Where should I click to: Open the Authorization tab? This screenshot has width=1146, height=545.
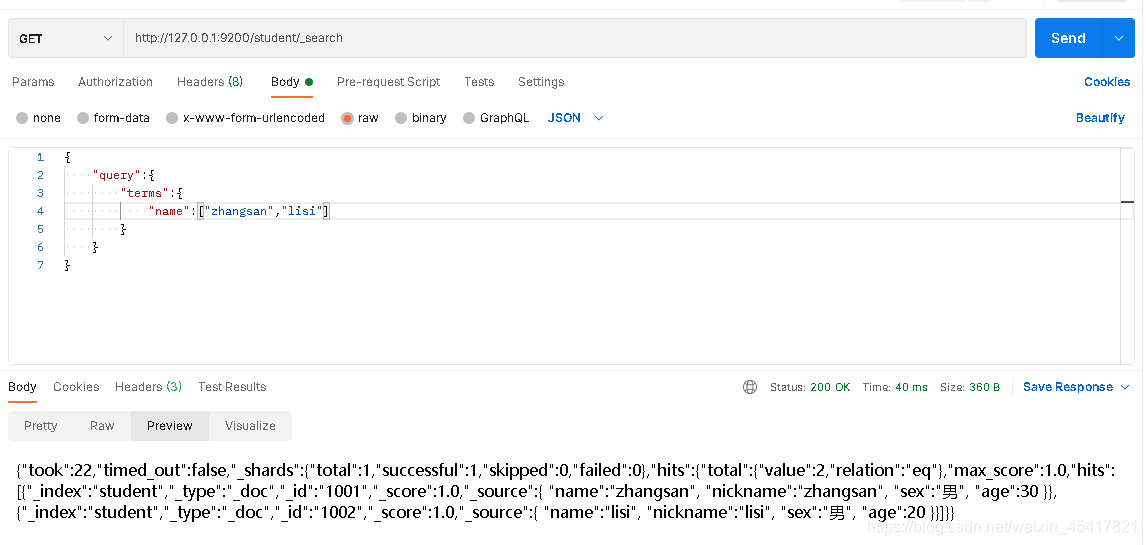pos(115,82)
